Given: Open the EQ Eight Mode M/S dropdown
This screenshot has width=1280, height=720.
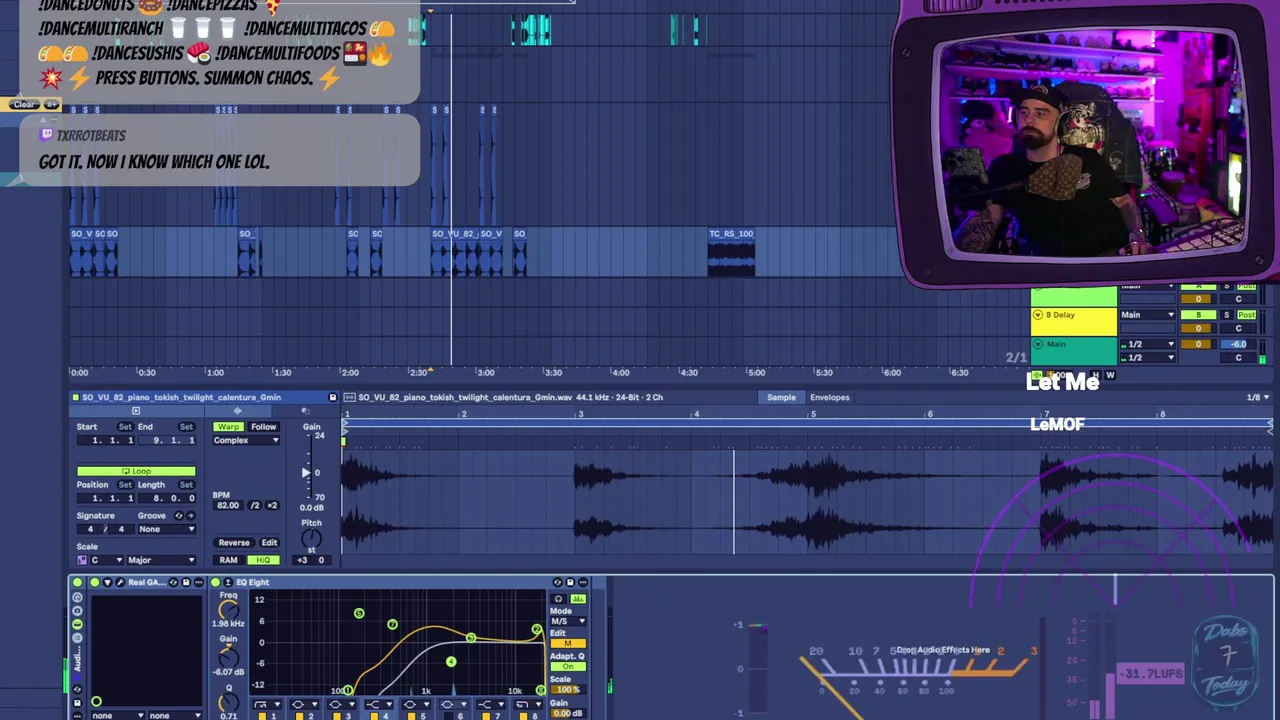Looking at the screenshot, I should pyautogui.click(x=567, y=621).
